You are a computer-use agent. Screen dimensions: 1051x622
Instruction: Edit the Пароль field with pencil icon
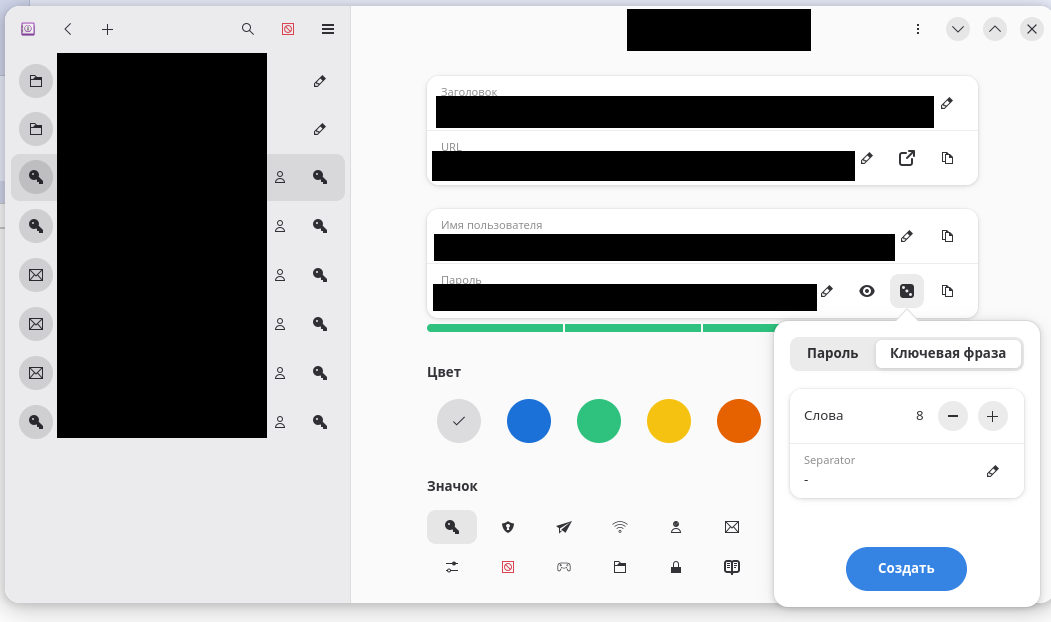tap(826, 291)
